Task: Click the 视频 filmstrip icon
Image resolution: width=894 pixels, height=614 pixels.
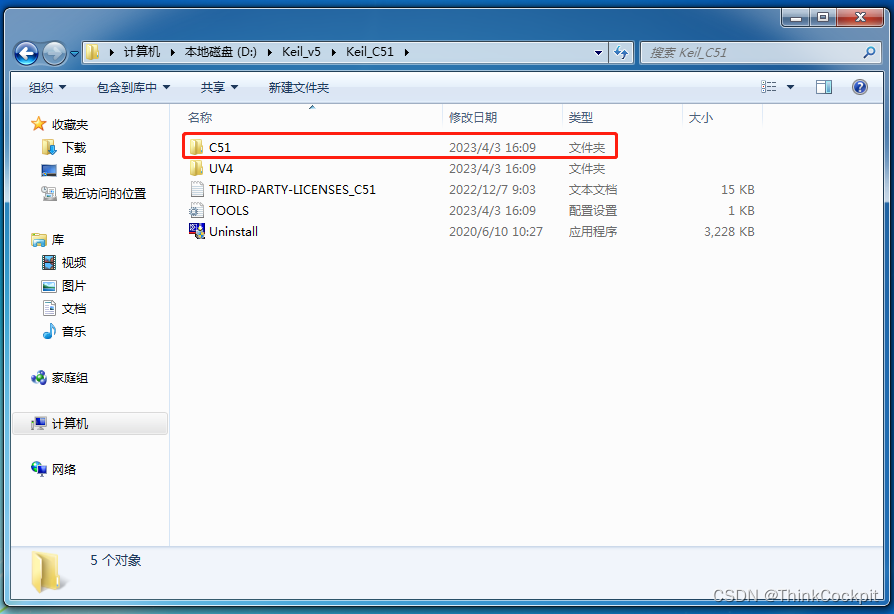Action: click(49, 262)
